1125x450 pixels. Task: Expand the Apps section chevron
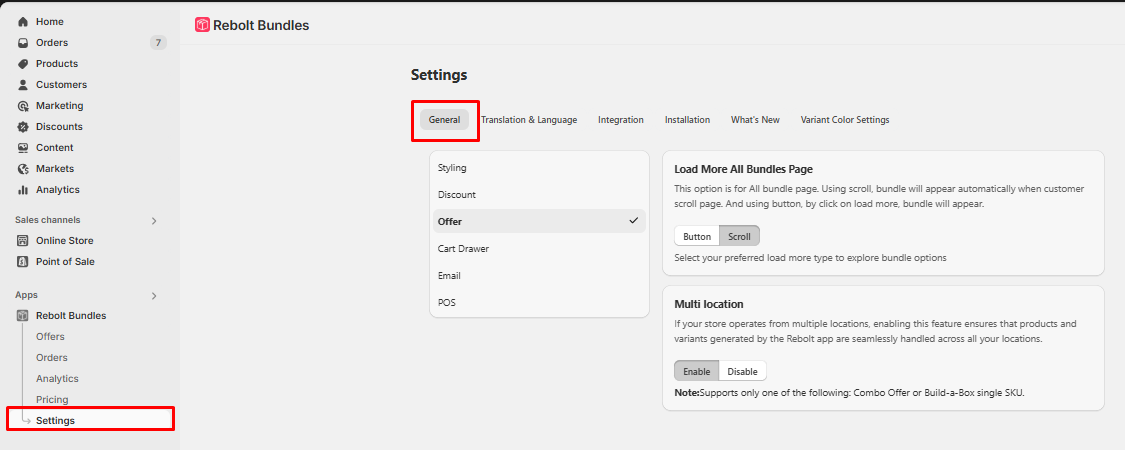[154, 295]
